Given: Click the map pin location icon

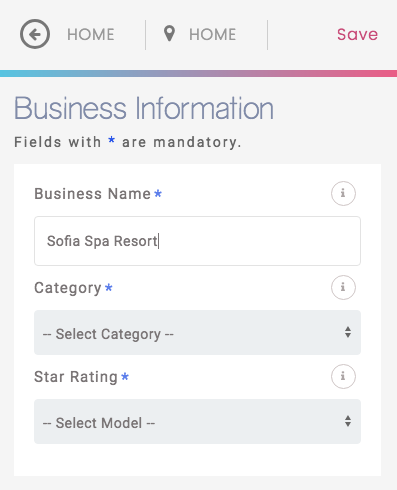Looking at the screenshot, I should (x=169, y=34).
